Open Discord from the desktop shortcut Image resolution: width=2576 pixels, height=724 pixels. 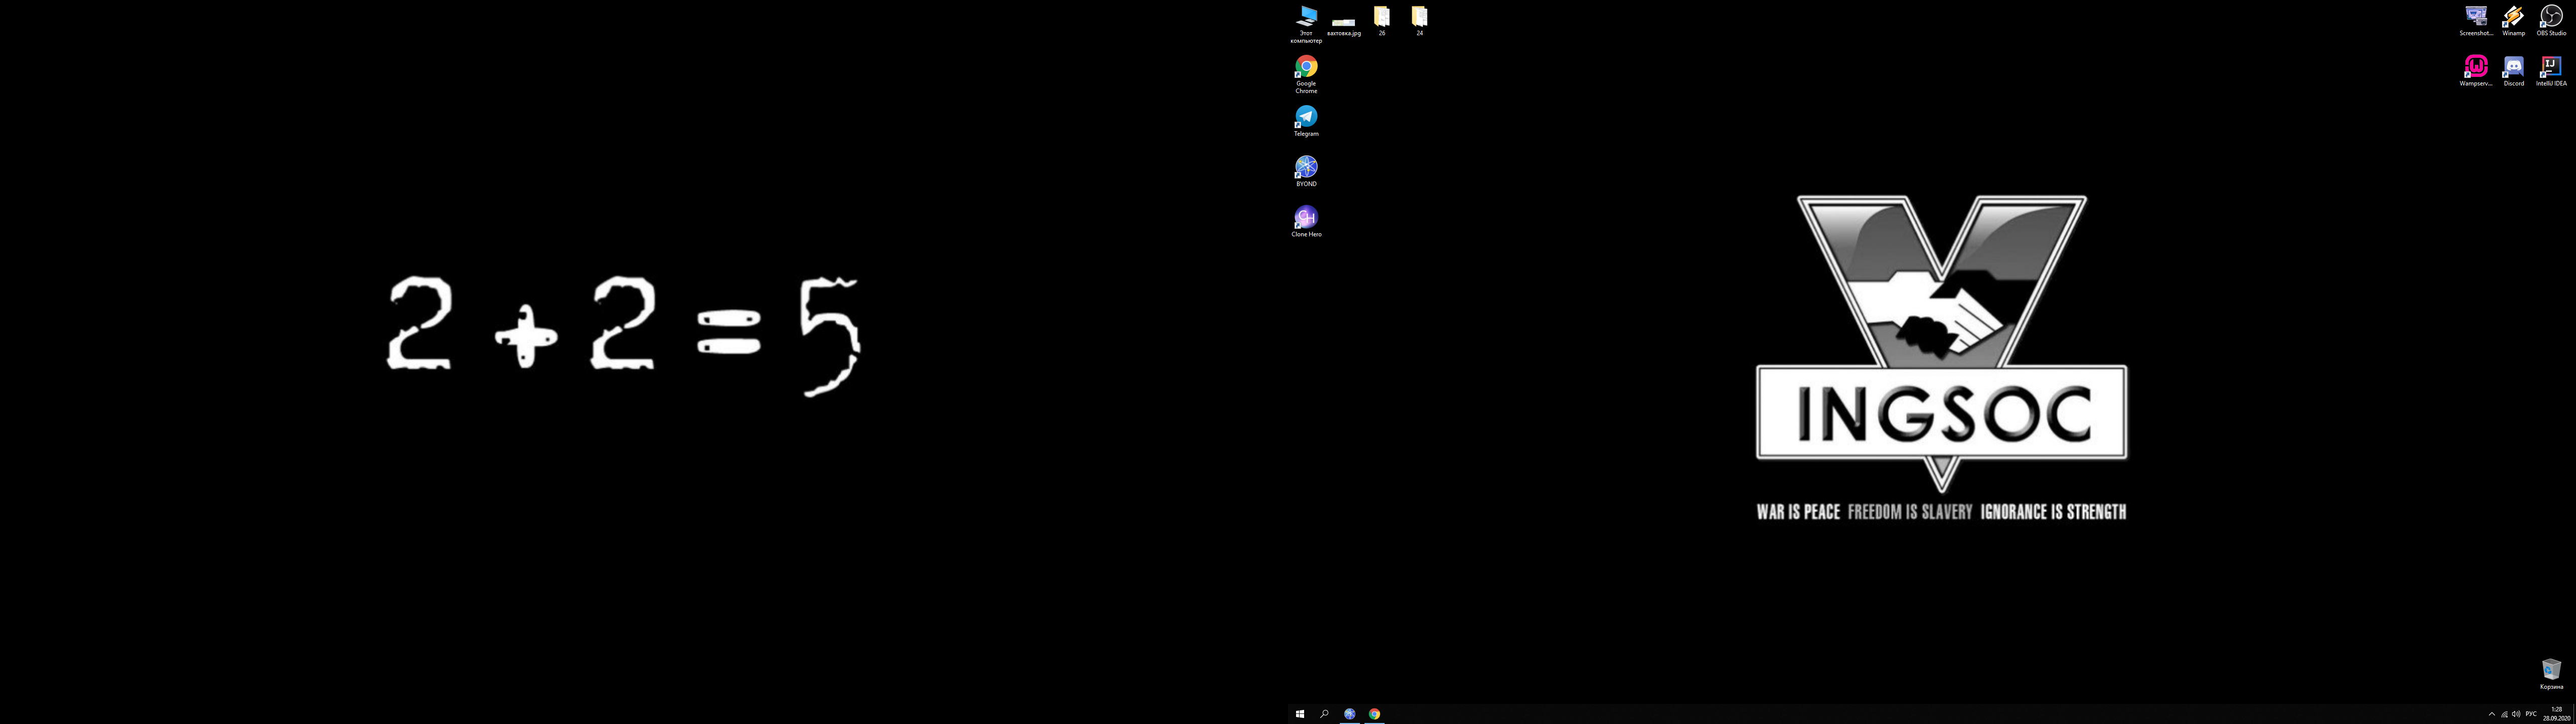coord(2513,71)
